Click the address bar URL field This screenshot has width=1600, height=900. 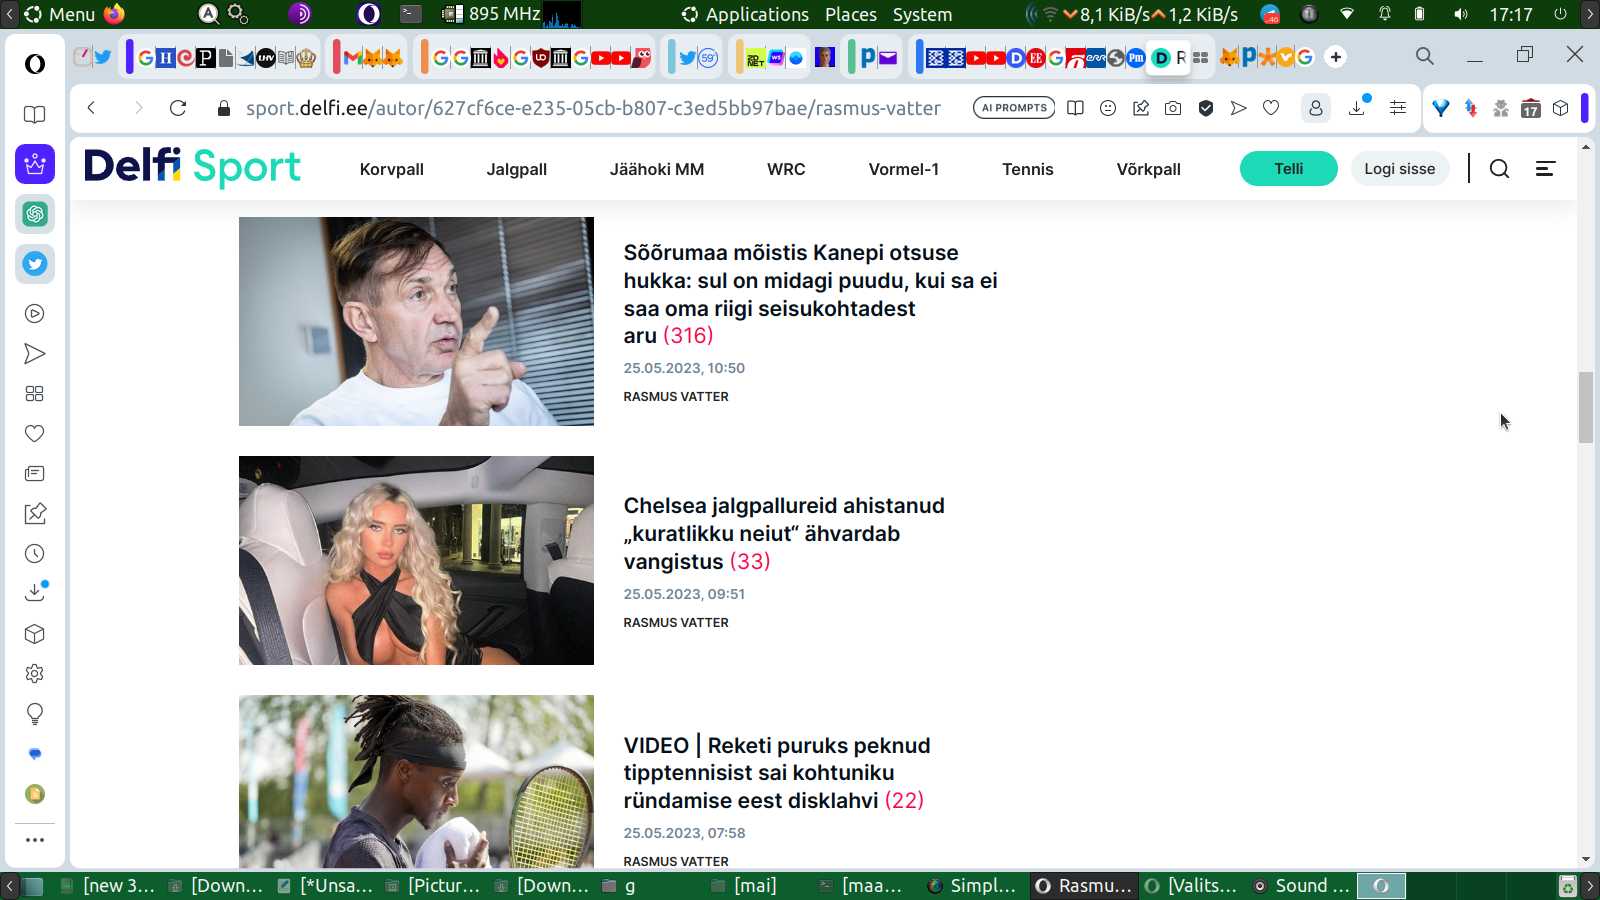[x=593, y=108]
